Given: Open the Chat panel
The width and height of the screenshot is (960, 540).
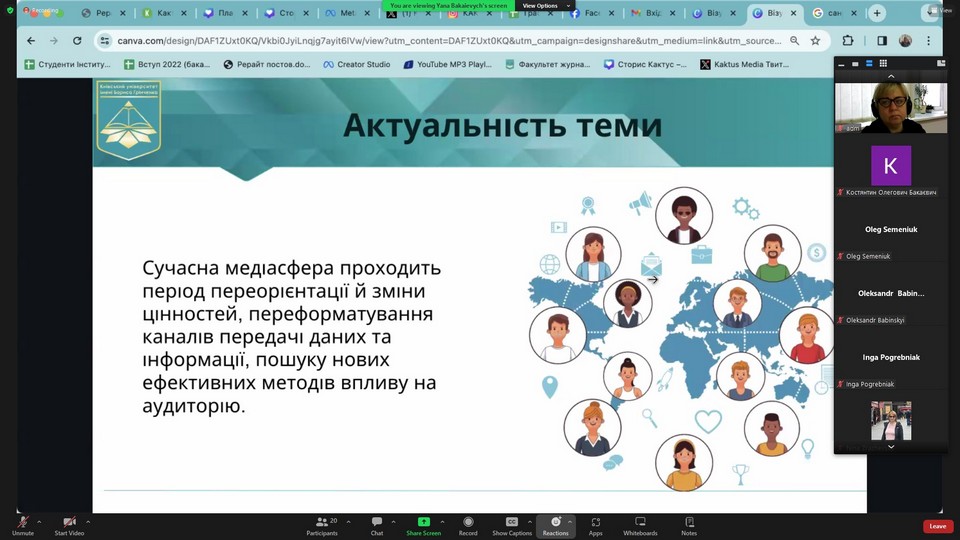Looking at the screenshot, I should point(377,524).
